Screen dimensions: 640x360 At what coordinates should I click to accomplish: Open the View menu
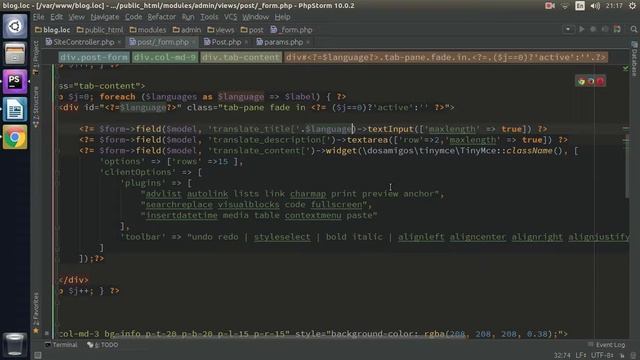pos(76,17)
